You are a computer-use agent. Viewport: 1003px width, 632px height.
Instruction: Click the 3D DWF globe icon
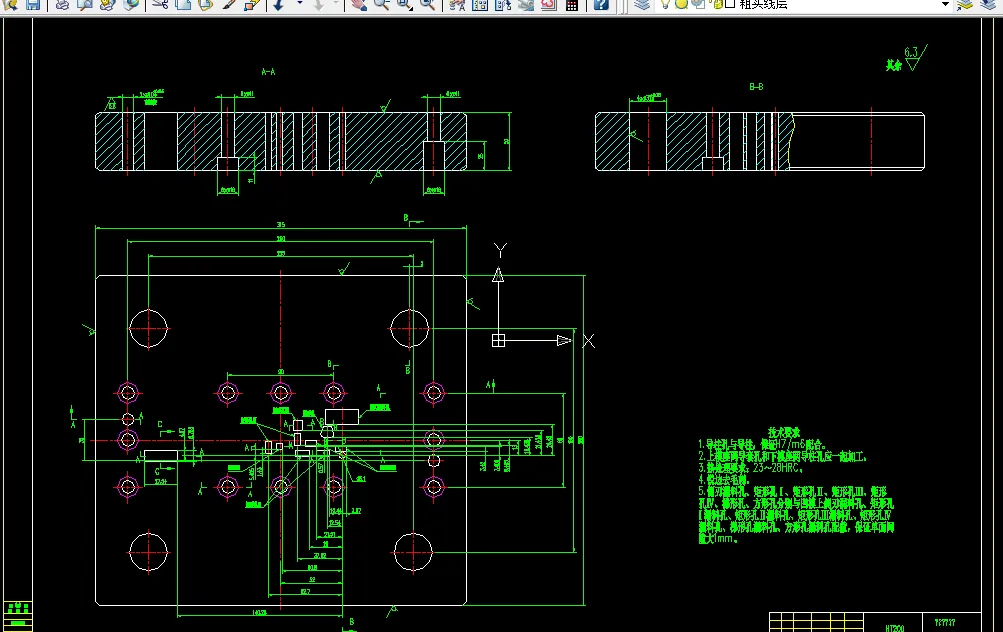[131, 5]
